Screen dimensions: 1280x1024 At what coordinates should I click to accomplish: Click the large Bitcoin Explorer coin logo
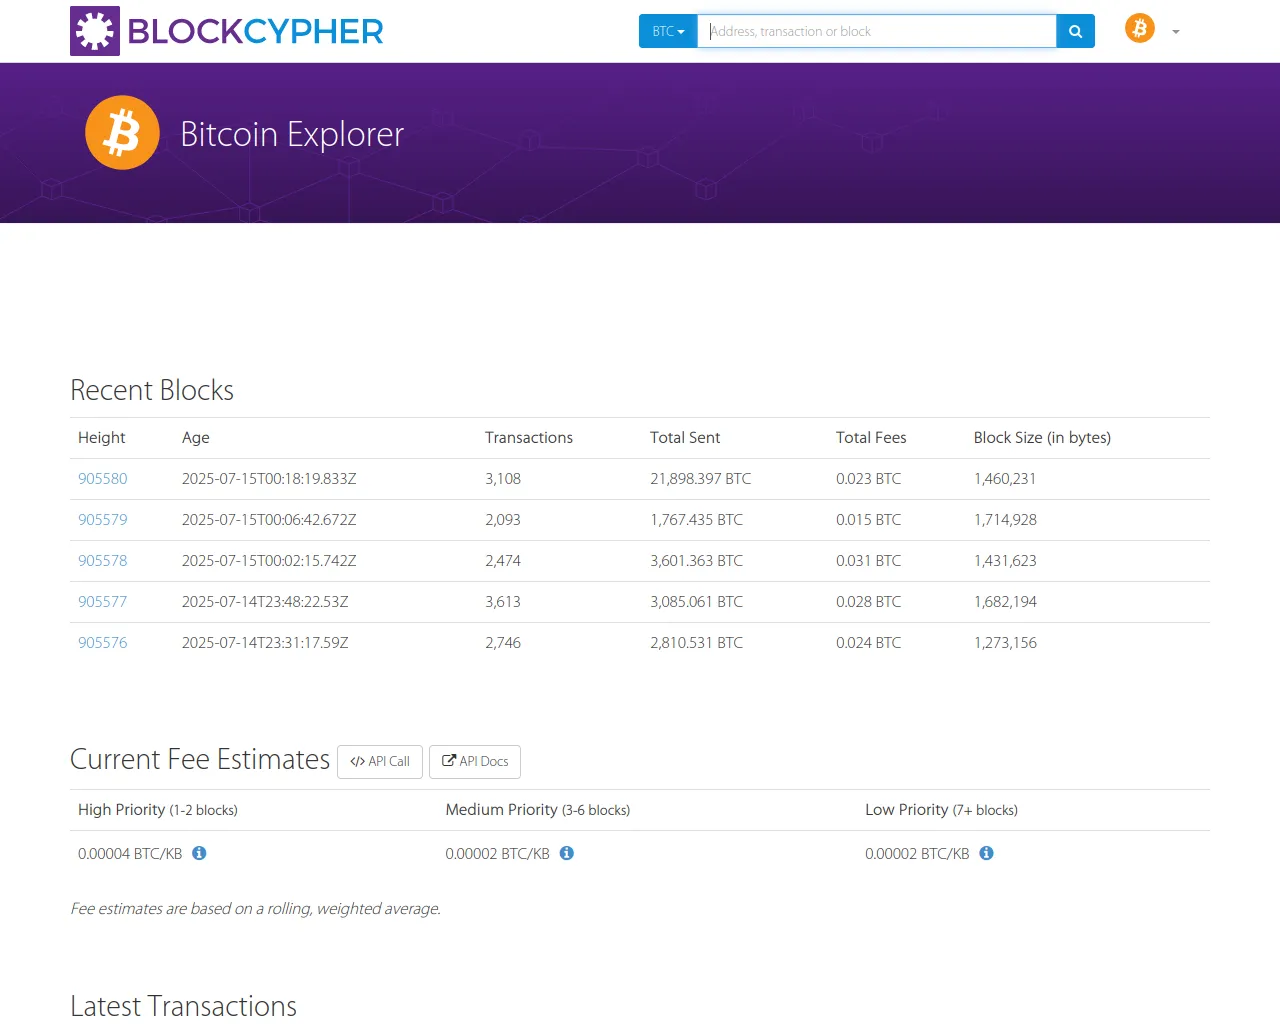point(122,133)
